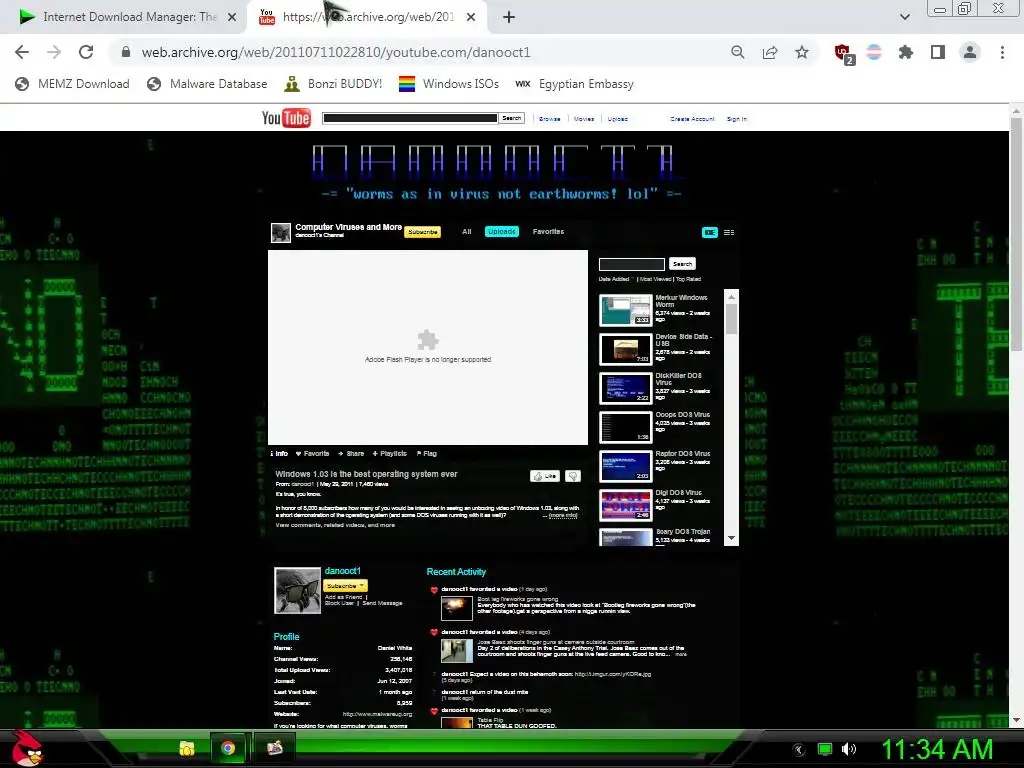Subscribe using the button beside channel title
1024x768 pixels.
(423, 232)
